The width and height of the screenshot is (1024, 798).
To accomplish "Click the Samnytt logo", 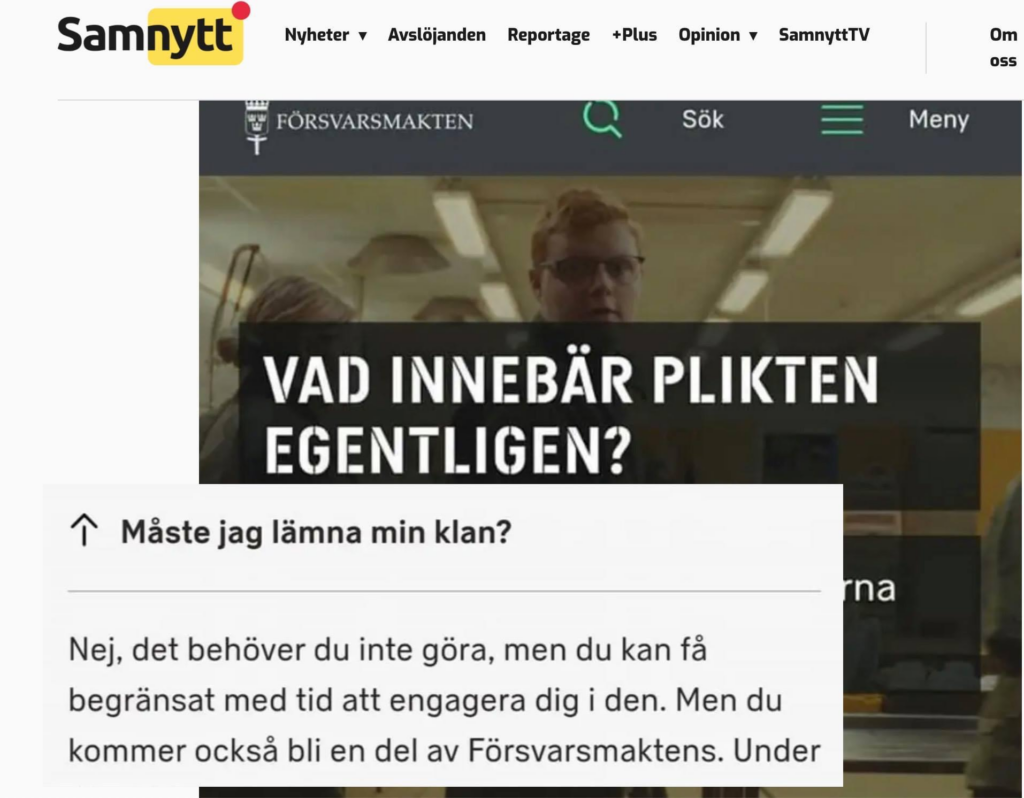I will [x=151, y=35].
